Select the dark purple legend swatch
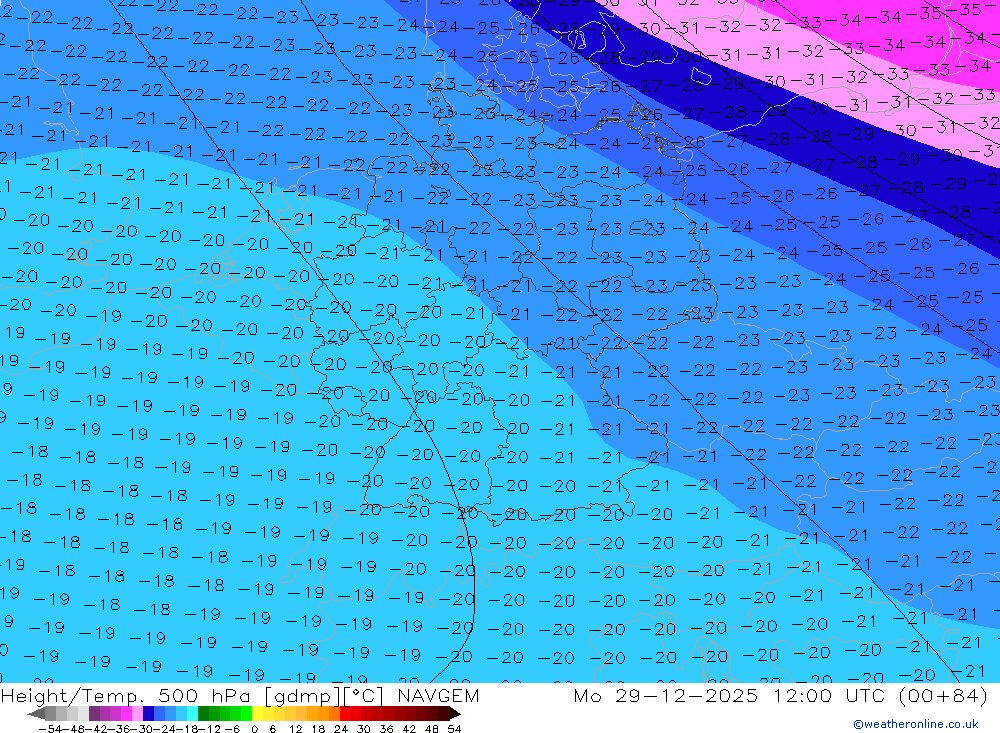The image size is (1000, 733). click(94, 714)
